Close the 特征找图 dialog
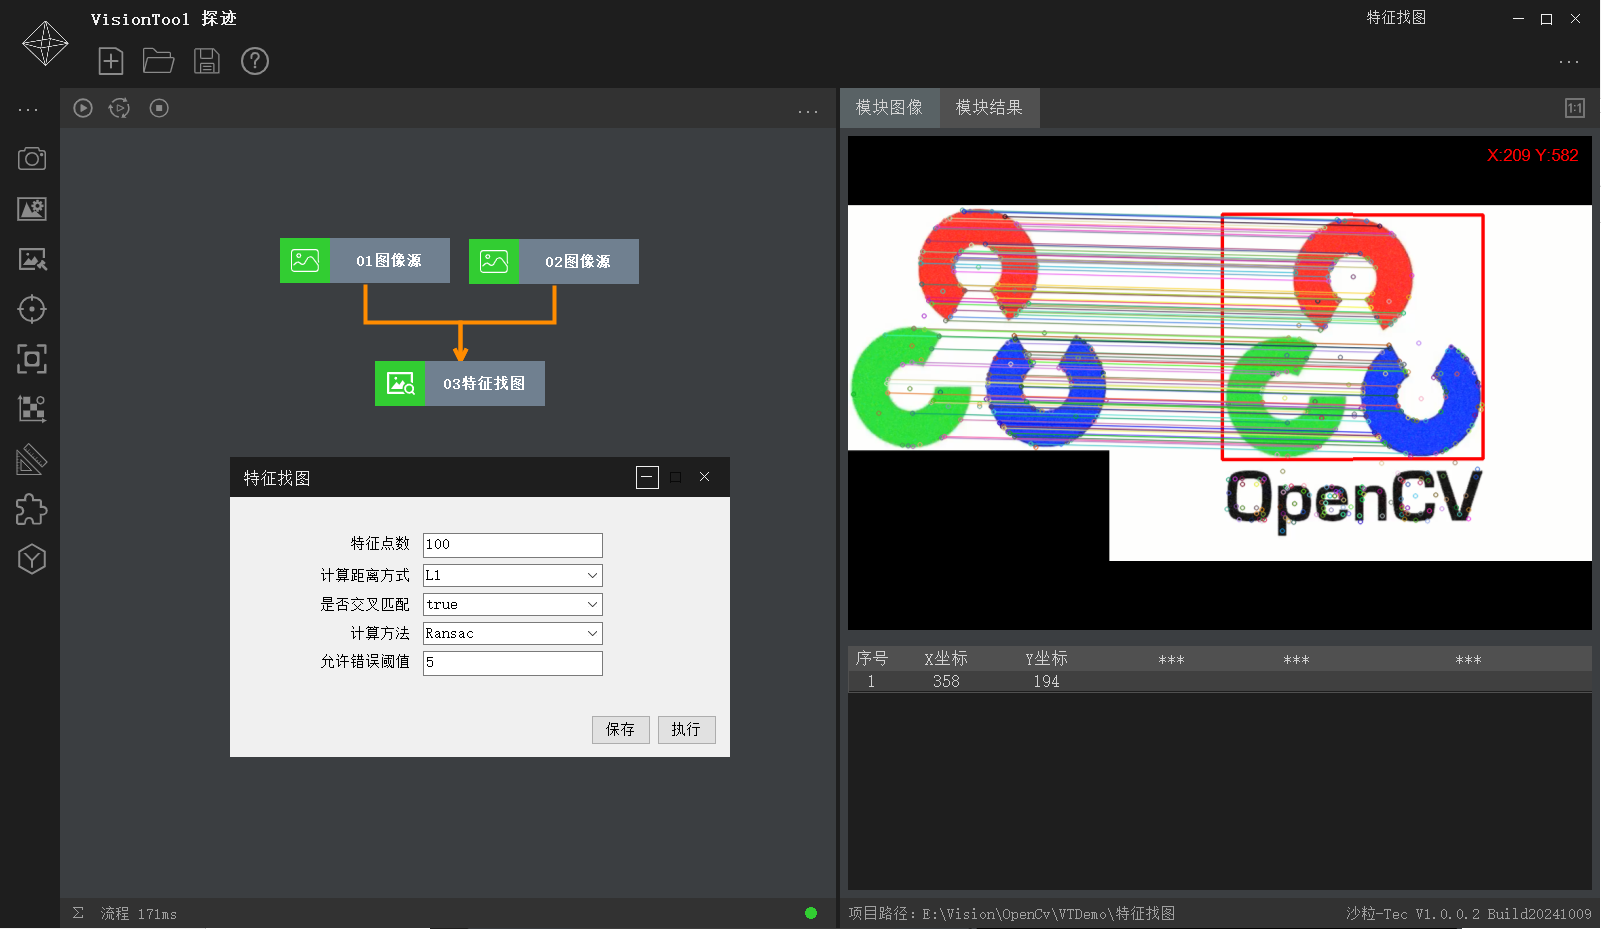The image size is (1601, 929). tap(705, 477)
